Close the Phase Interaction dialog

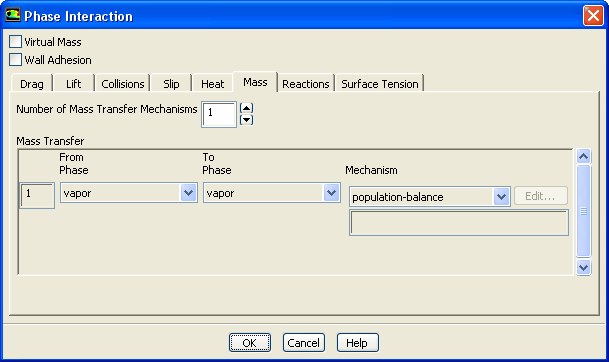tap(593, 16)
